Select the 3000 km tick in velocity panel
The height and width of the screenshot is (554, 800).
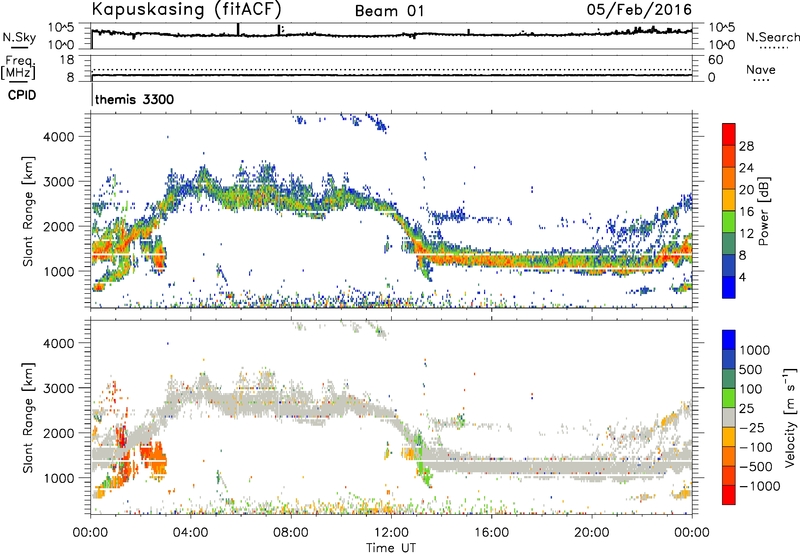[58, 388]
